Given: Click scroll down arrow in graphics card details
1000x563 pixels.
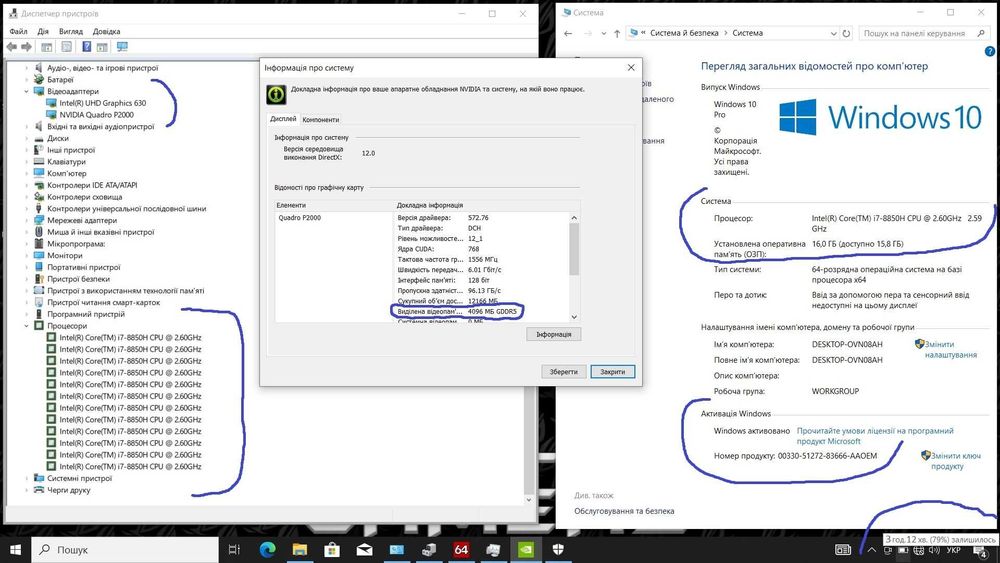Looking at the screenshot, I should [574, 317].
